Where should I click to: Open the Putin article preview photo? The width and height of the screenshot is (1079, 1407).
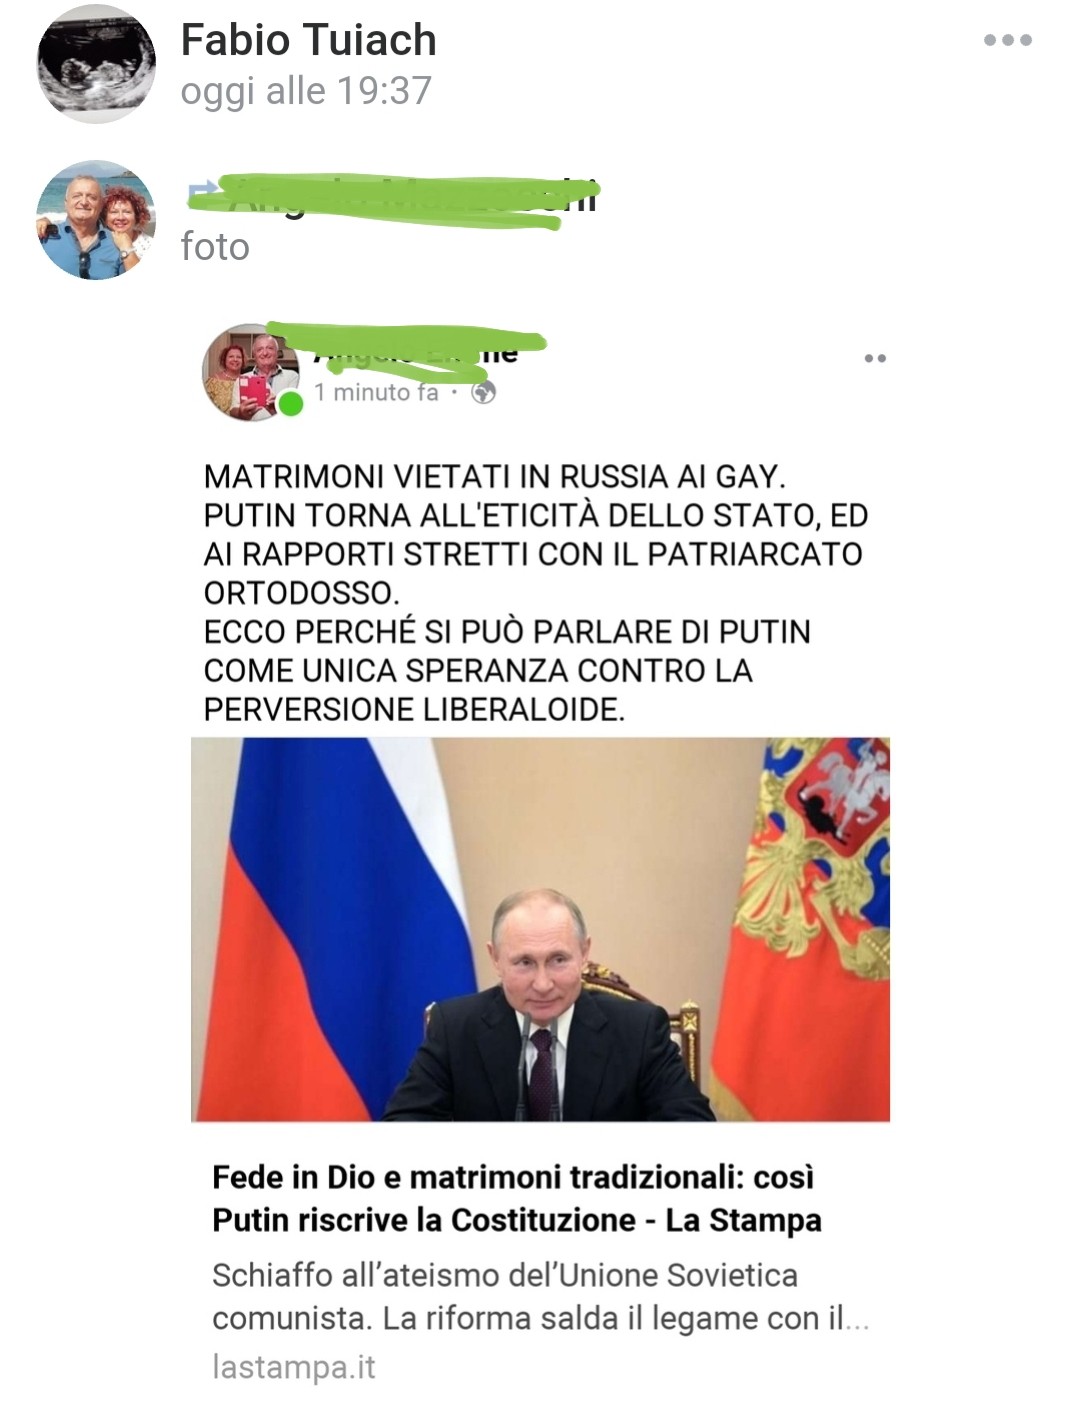pyautogui.click(x=540, y=929)
